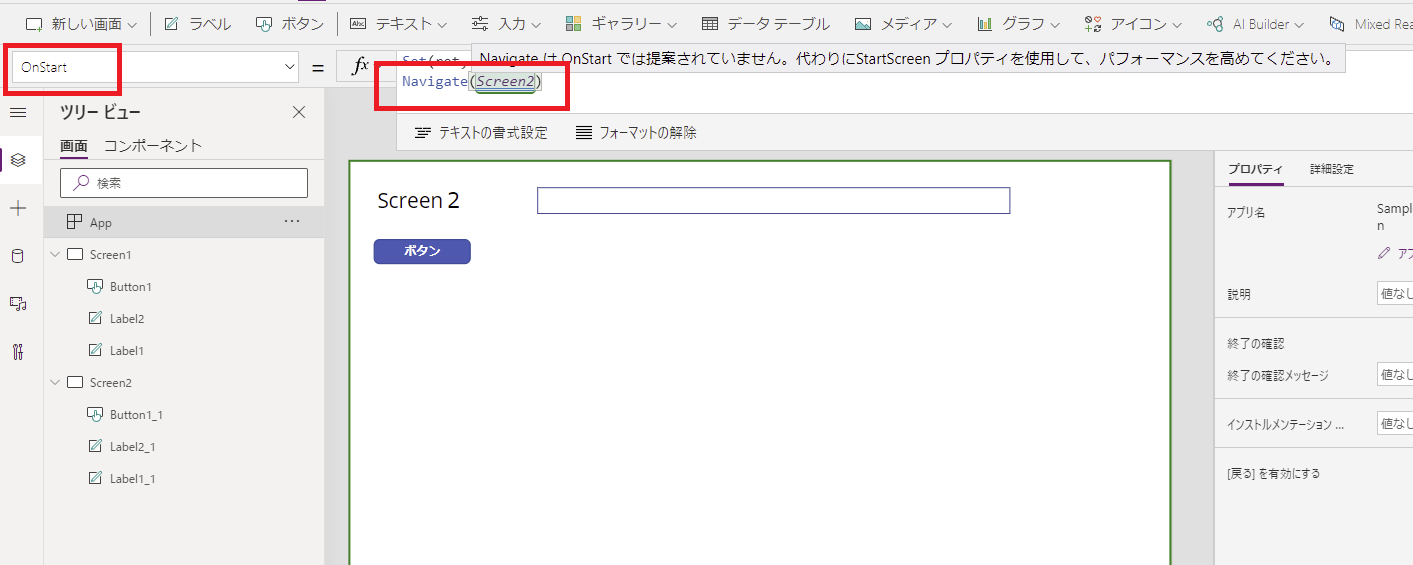Click テキストの書式設定 button
Screen dimensions: 1413x565
(481, 133)
